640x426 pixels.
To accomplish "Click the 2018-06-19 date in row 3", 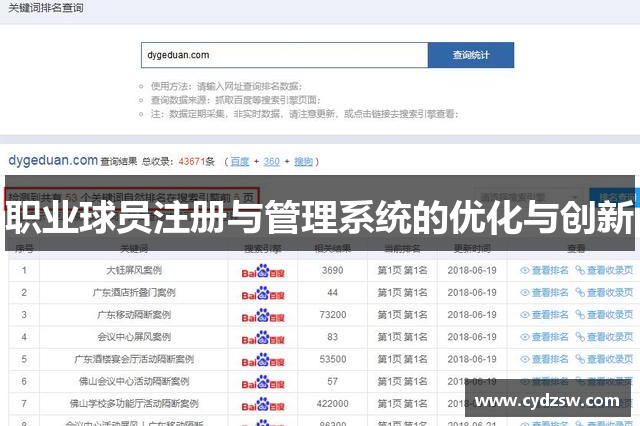I will coord(472,315).
